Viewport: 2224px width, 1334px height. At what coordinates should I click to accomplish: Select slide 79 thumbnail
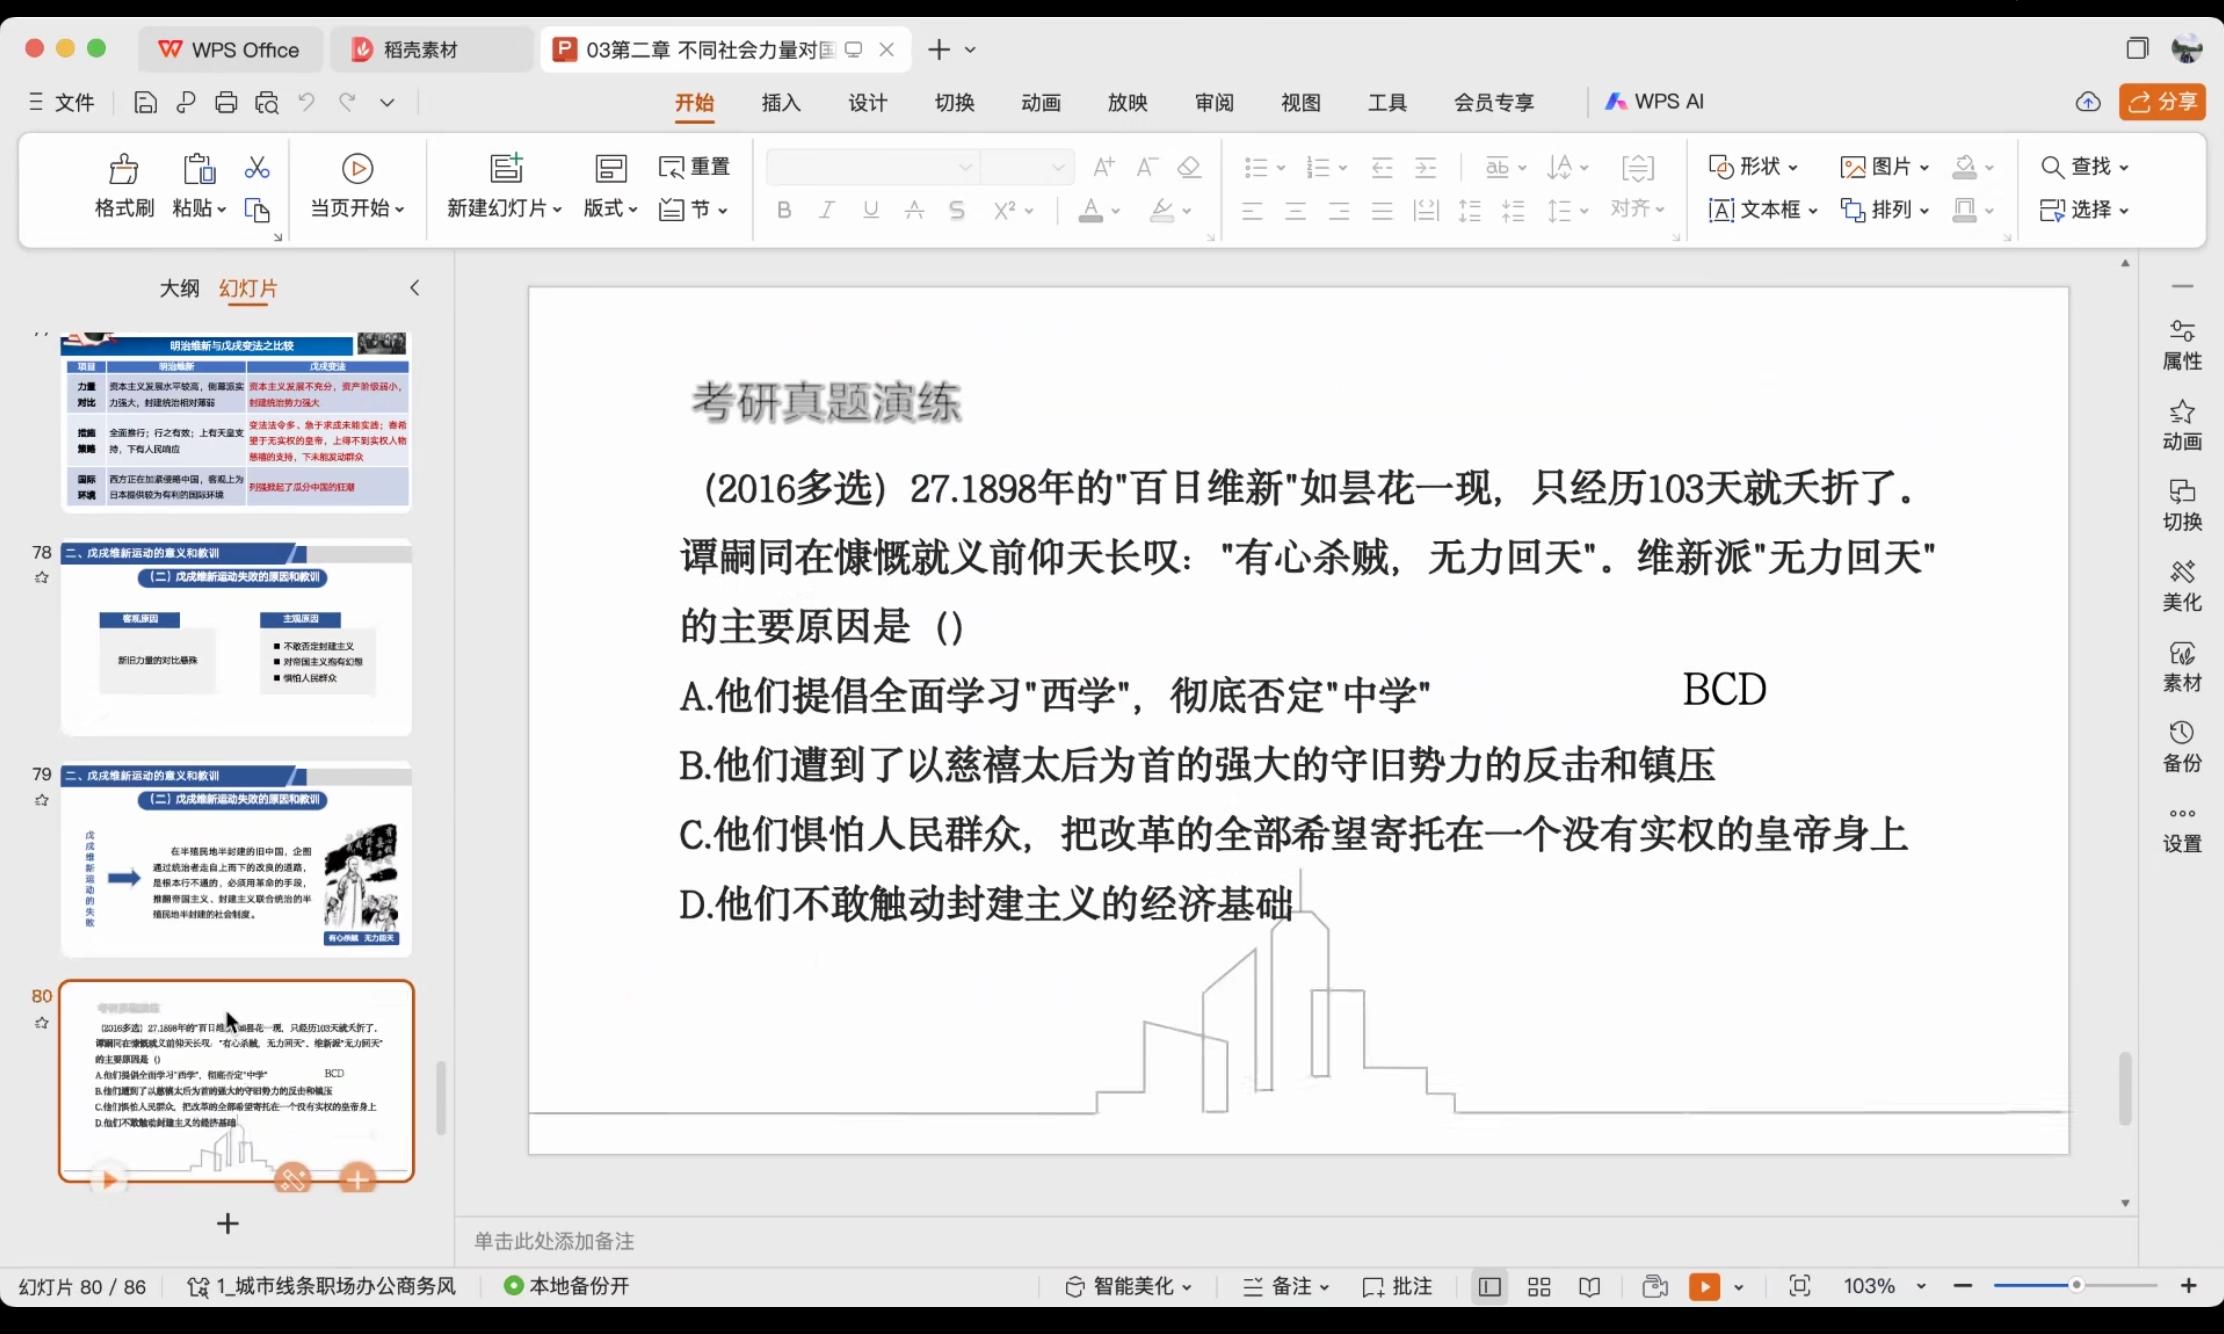[236, 859]
